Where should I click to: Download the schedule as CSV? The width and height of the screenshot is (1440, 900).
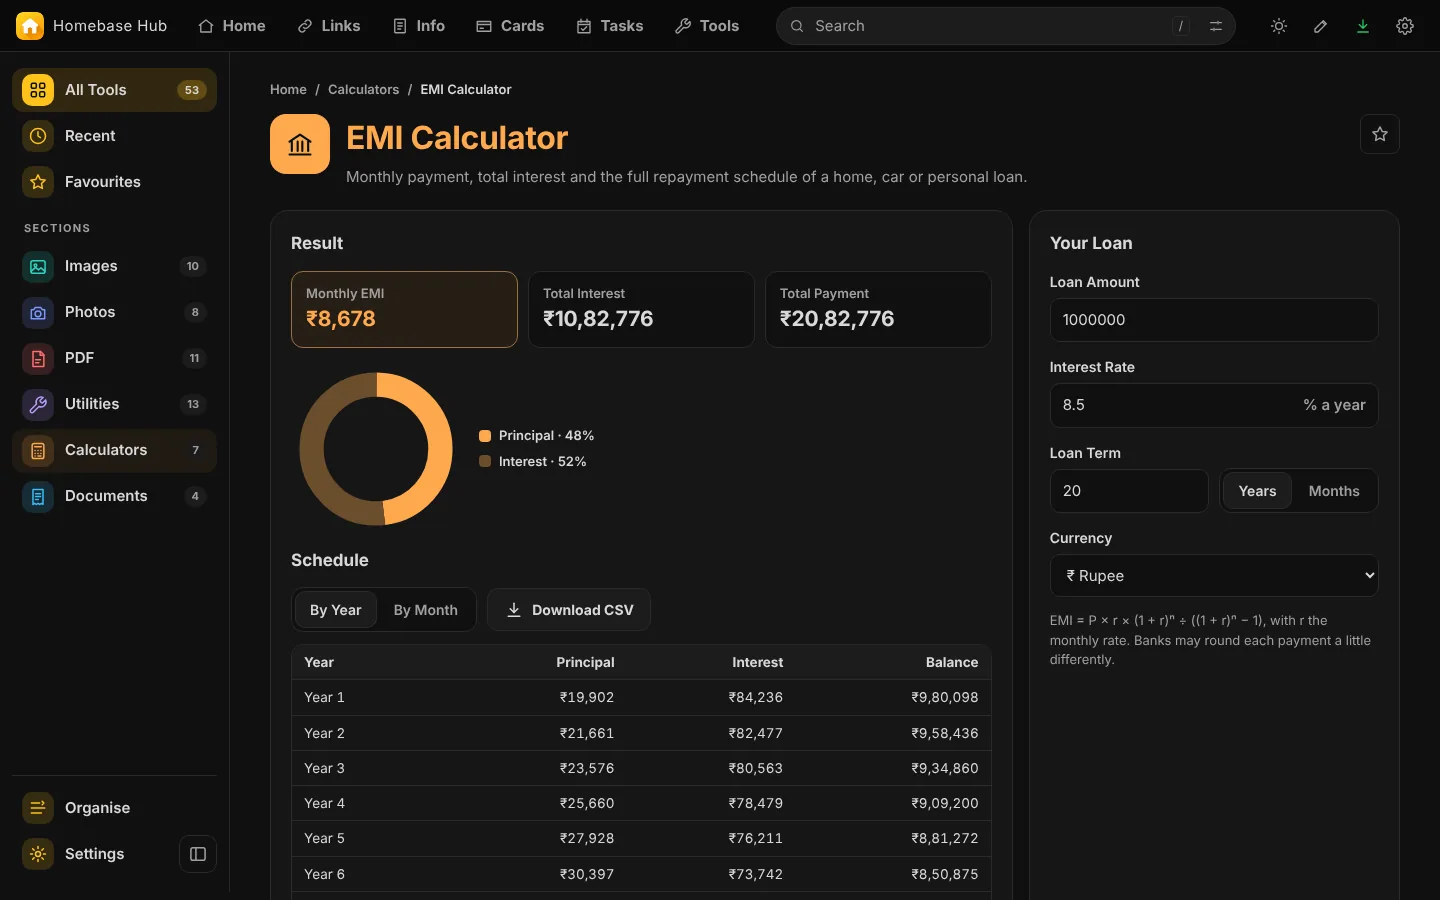569,610
